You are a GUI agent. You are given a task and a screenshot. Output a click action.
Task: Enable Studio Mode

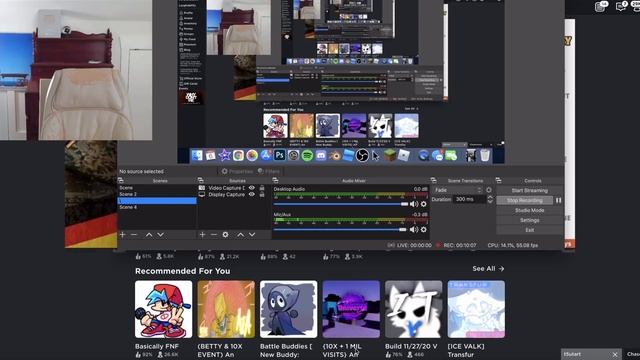click(x=529, y=210)
